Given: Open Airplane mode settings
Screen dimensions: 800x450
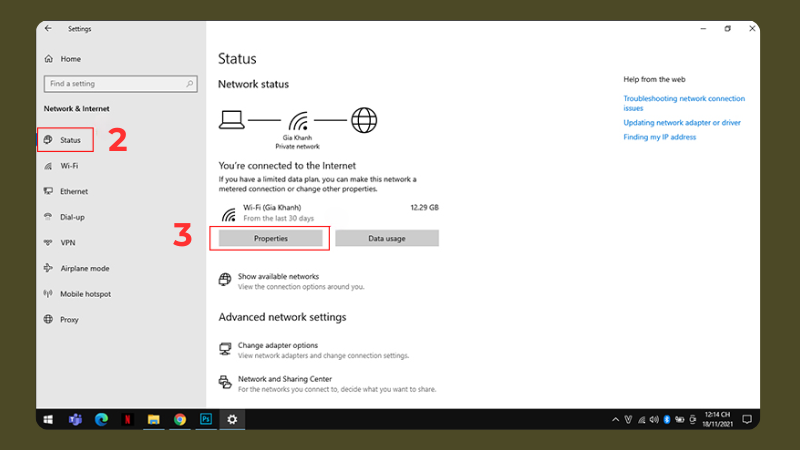Looking at the screenshot, I should (85, 268).
